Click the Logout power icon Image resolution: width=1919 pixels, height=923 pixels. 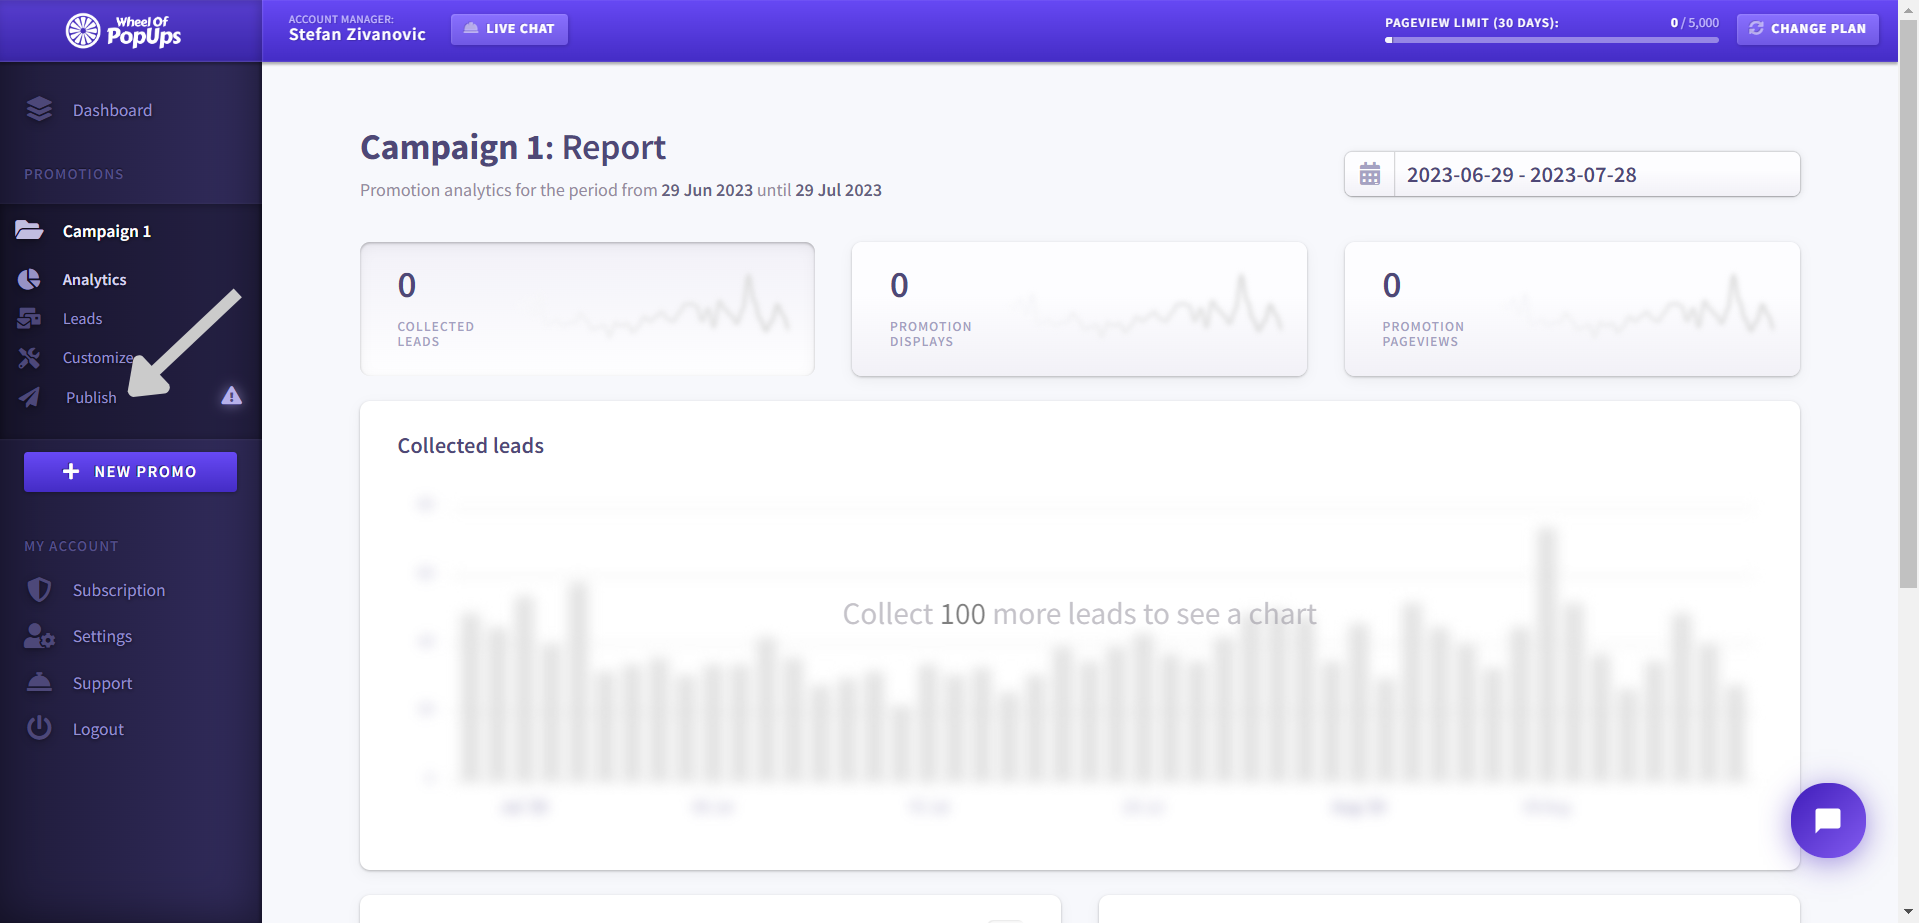[39, 728]
